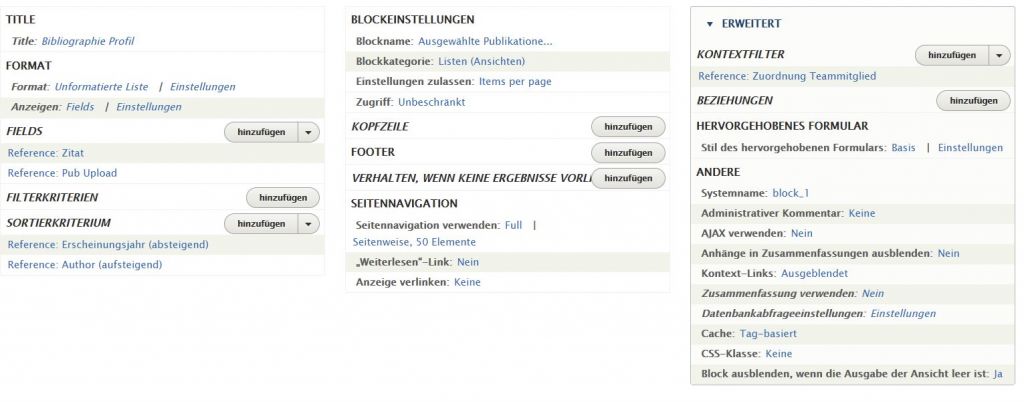Add a new field with hinzufügen
The image size is (1024, 402).
coord(261,132)
